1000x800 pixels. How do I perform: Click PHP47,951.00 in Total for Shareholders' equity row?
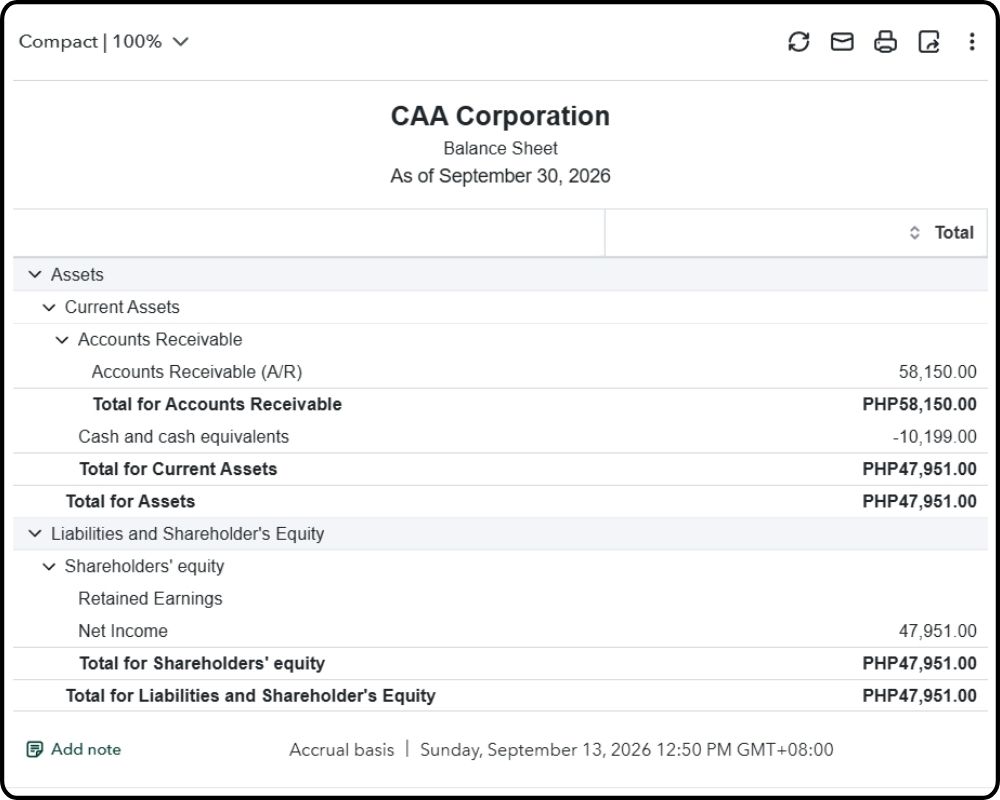919,663
